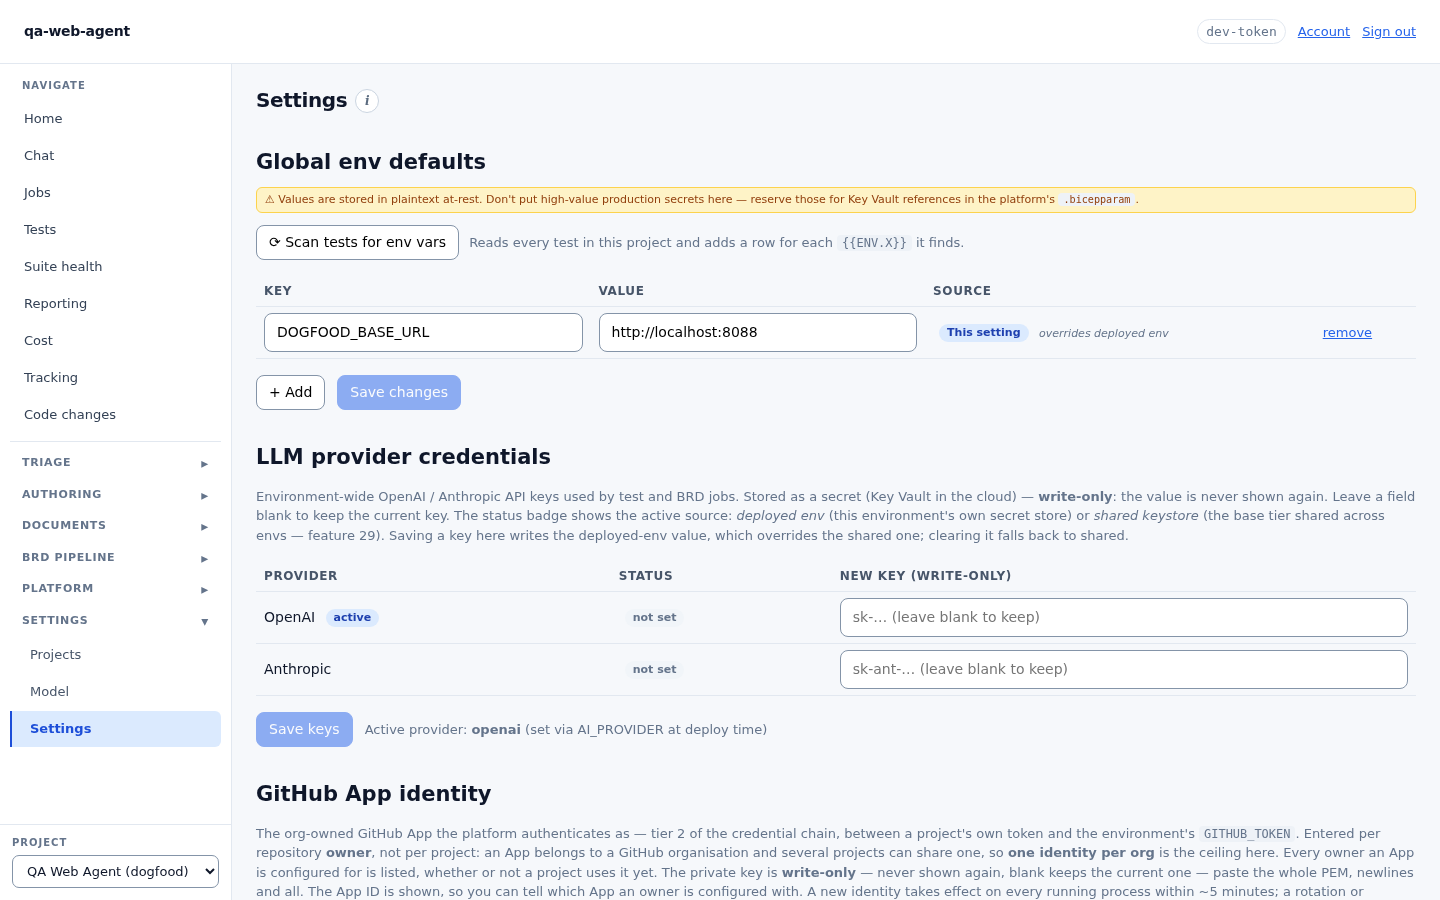1440x900 pixels.
Task: Click the qa-web-agent app title
Action: [77, 31]
